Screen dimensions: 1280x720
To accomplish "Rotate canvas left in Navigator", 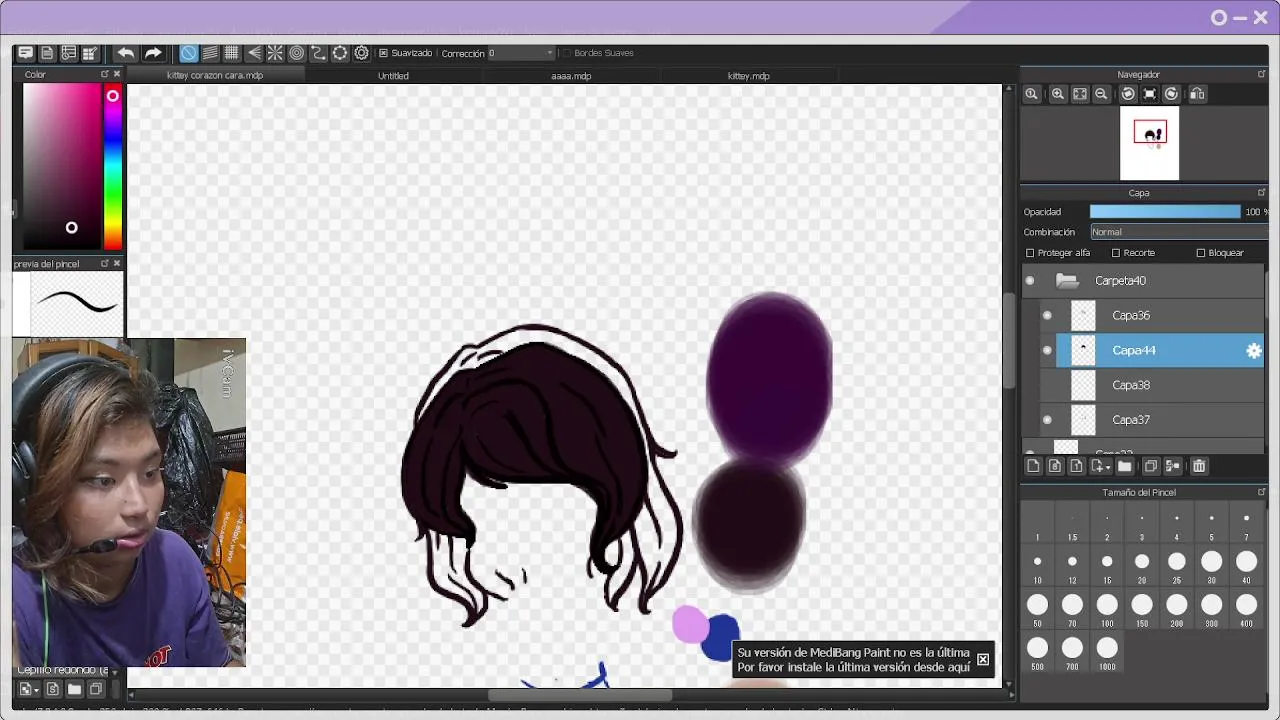I will [1128, 94].
